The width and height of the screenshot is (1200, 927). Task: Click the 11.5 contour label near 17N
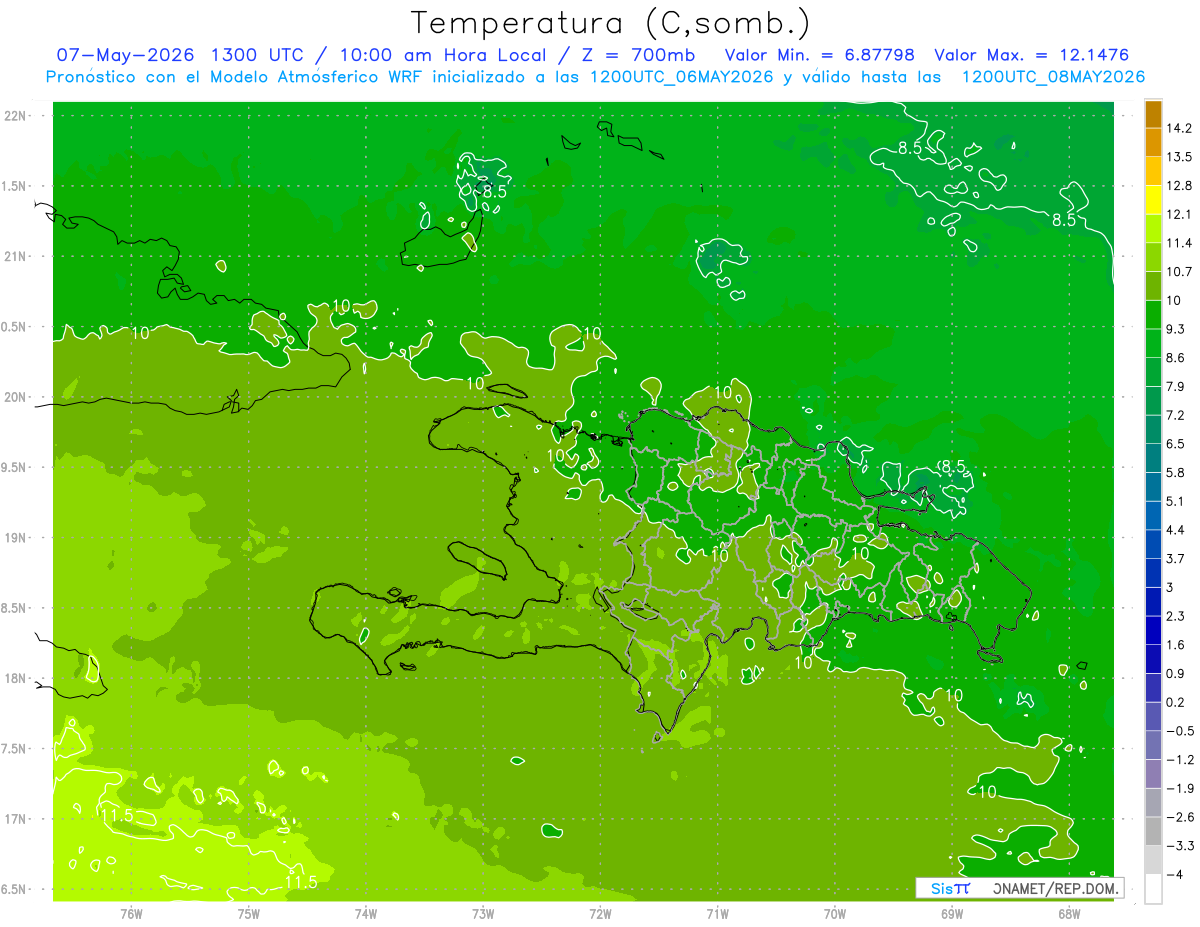click(116, 816)
